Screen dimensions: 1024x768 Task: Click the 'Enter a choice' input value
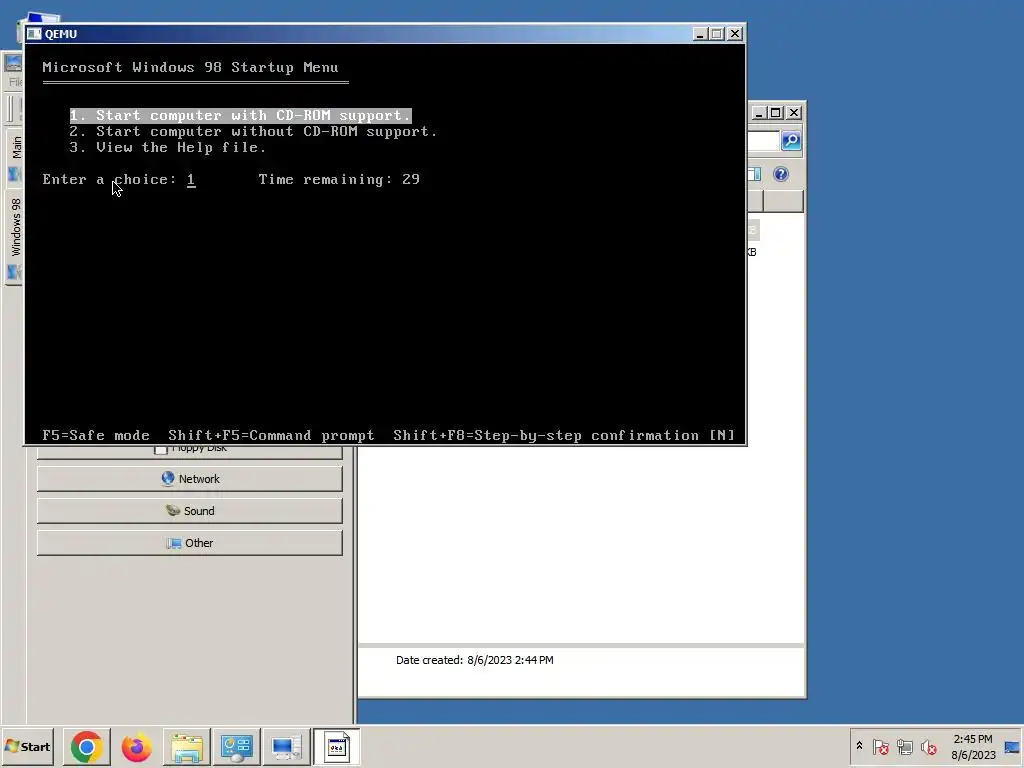pos(191,180)
